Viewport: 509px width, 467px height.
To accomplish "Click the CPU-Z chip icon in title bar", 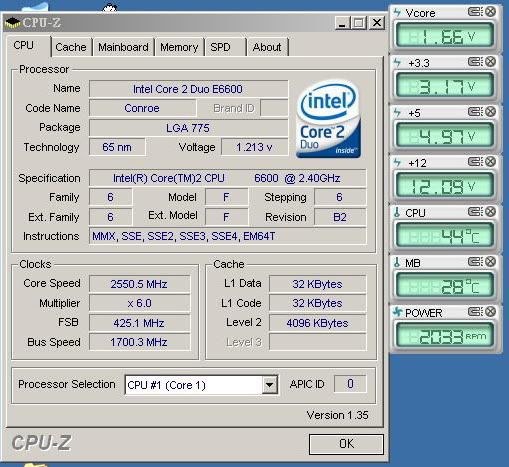I will tap(13, 22).
